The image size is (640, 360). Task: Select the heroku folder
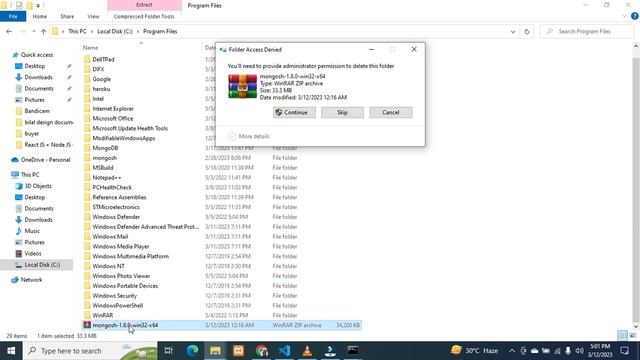coord(101,89)
